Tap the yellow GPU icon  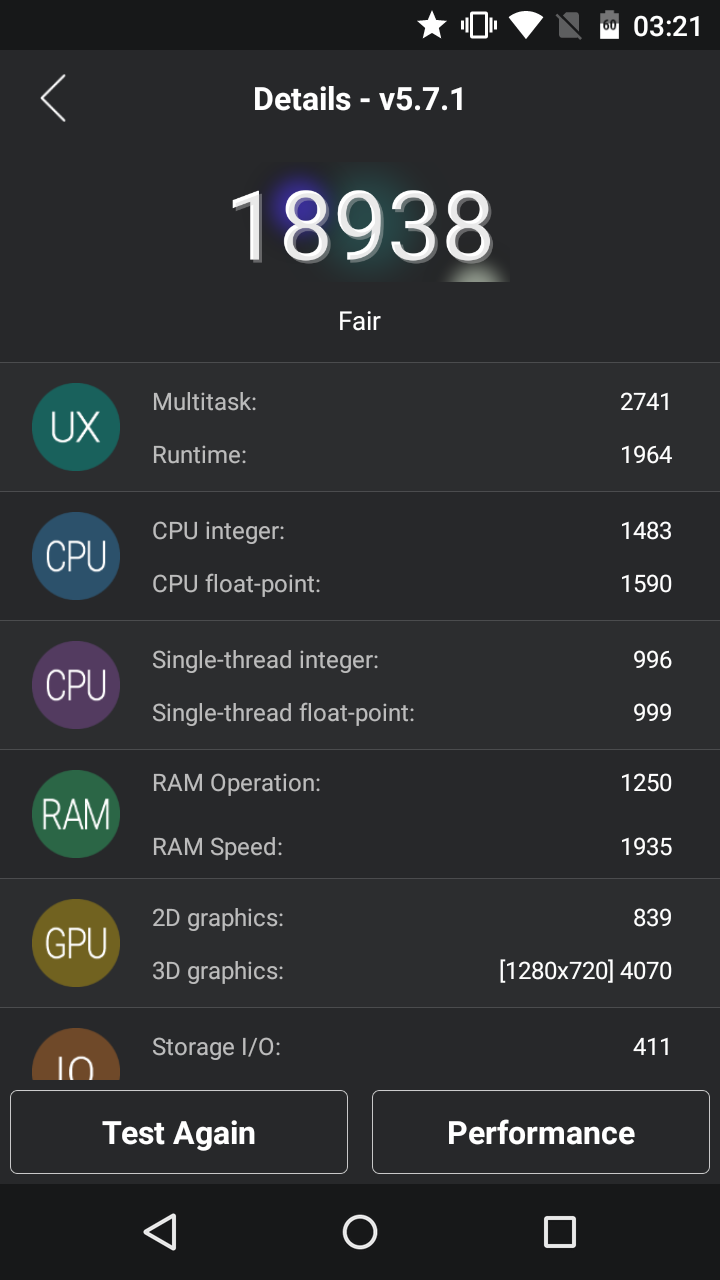pos(76,943)
